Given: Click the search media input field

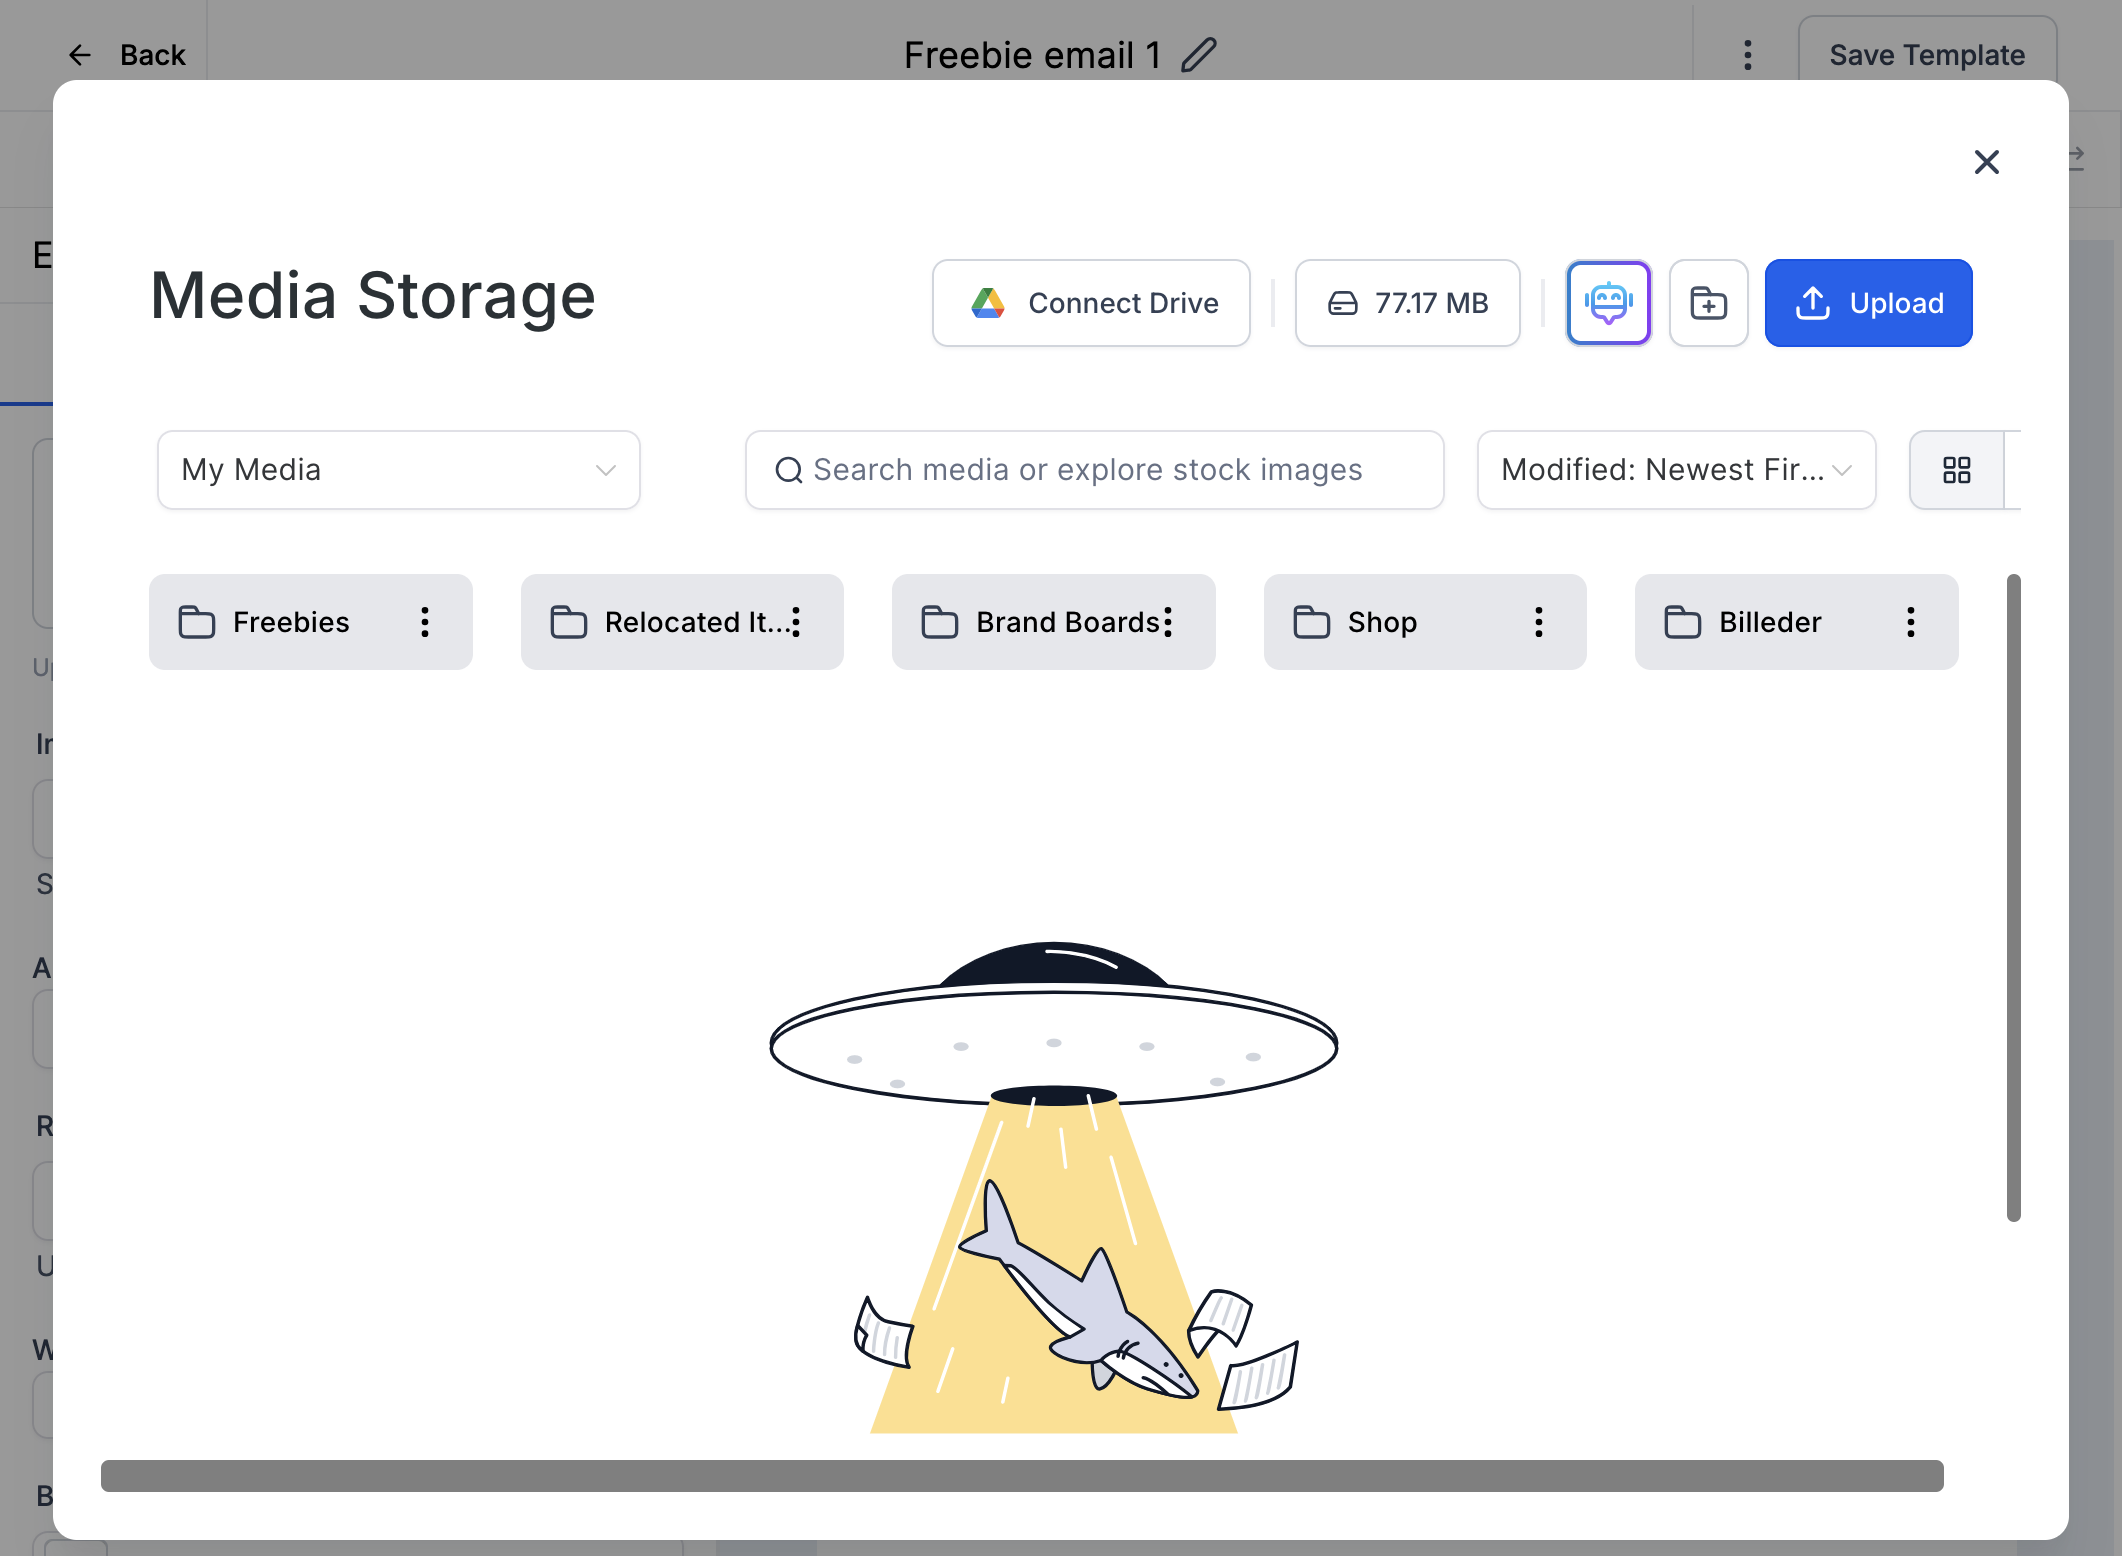Looking at the screenshot, I should coord(1094,470).
